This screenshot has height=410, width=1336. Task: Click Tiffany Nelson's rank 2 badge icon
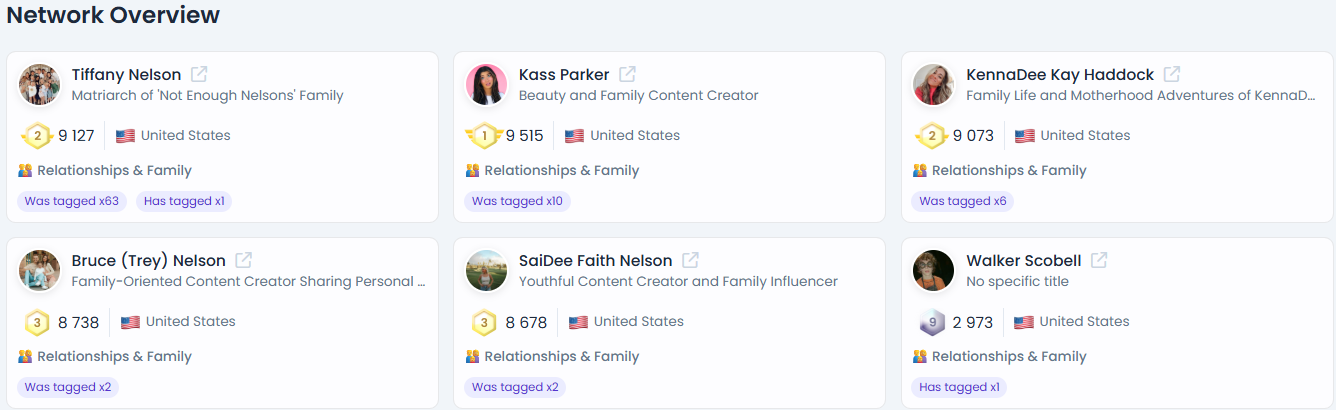click(37, 136)
